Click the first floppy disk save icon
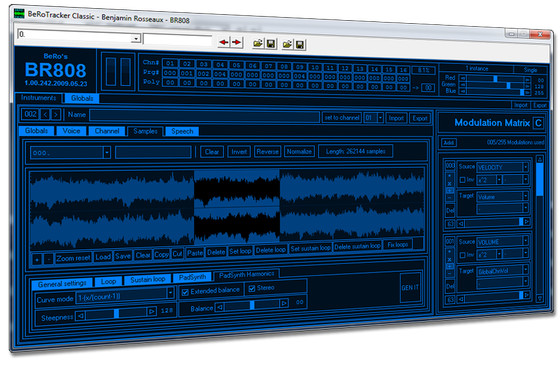 tap(271, 44)
